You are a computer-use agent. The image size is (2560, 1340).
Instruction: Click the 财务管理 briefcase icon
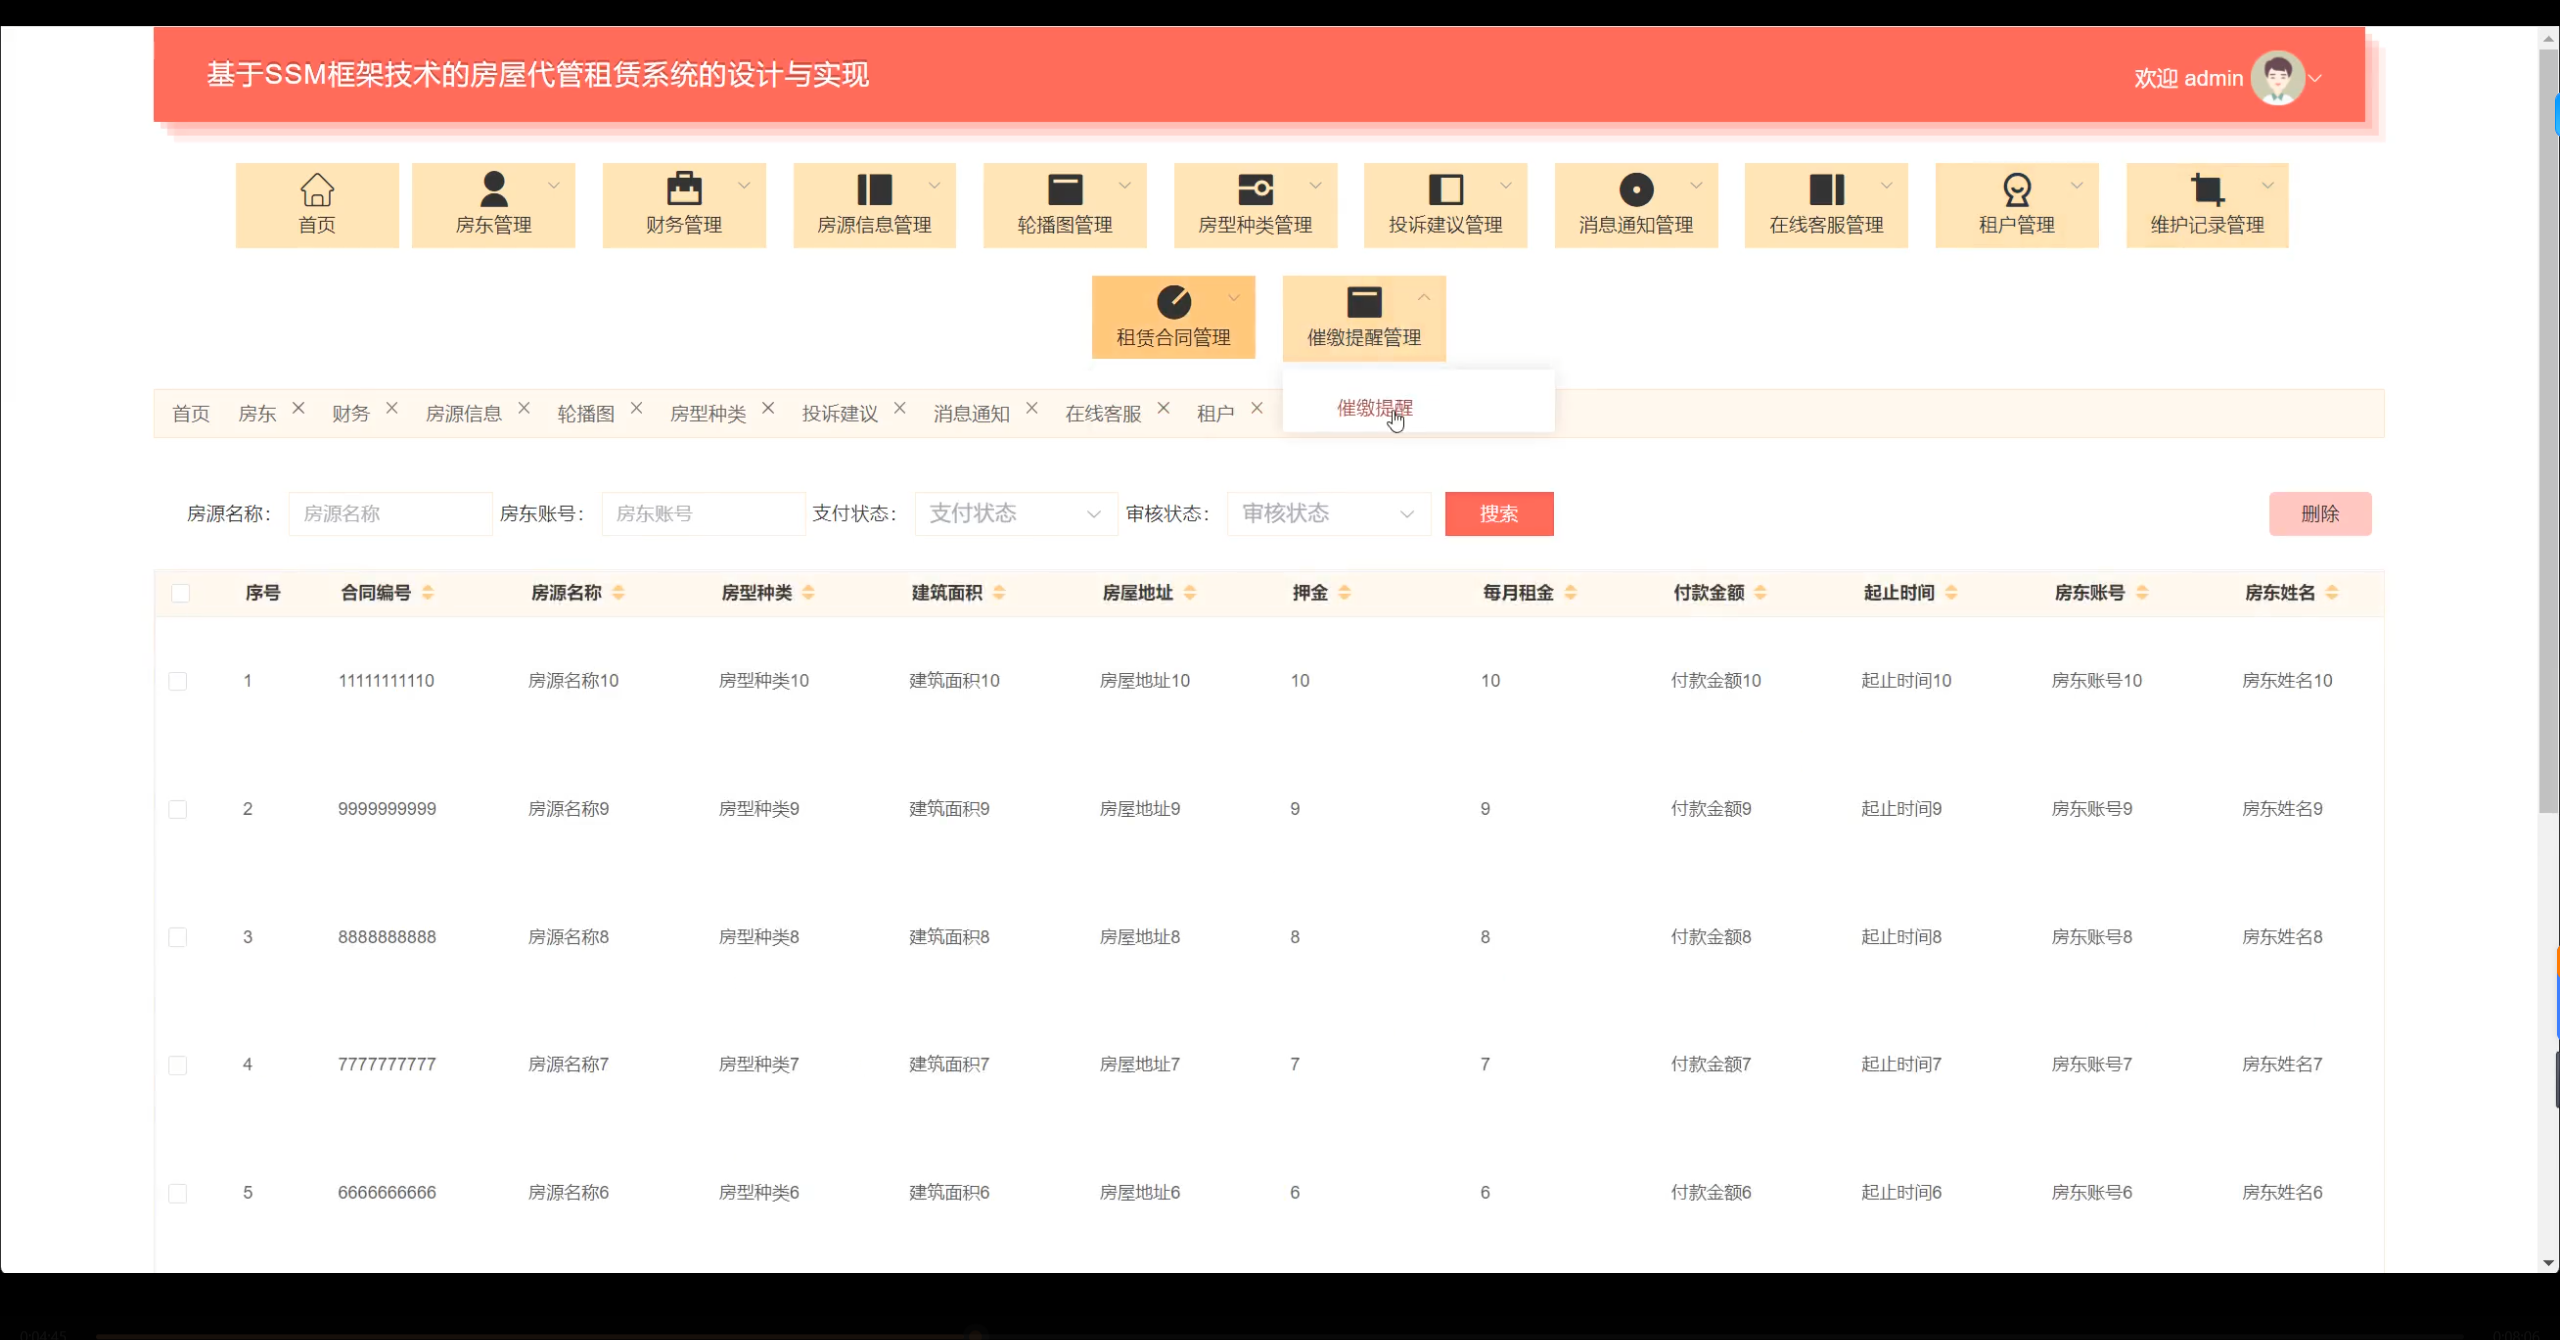(684, 190)
